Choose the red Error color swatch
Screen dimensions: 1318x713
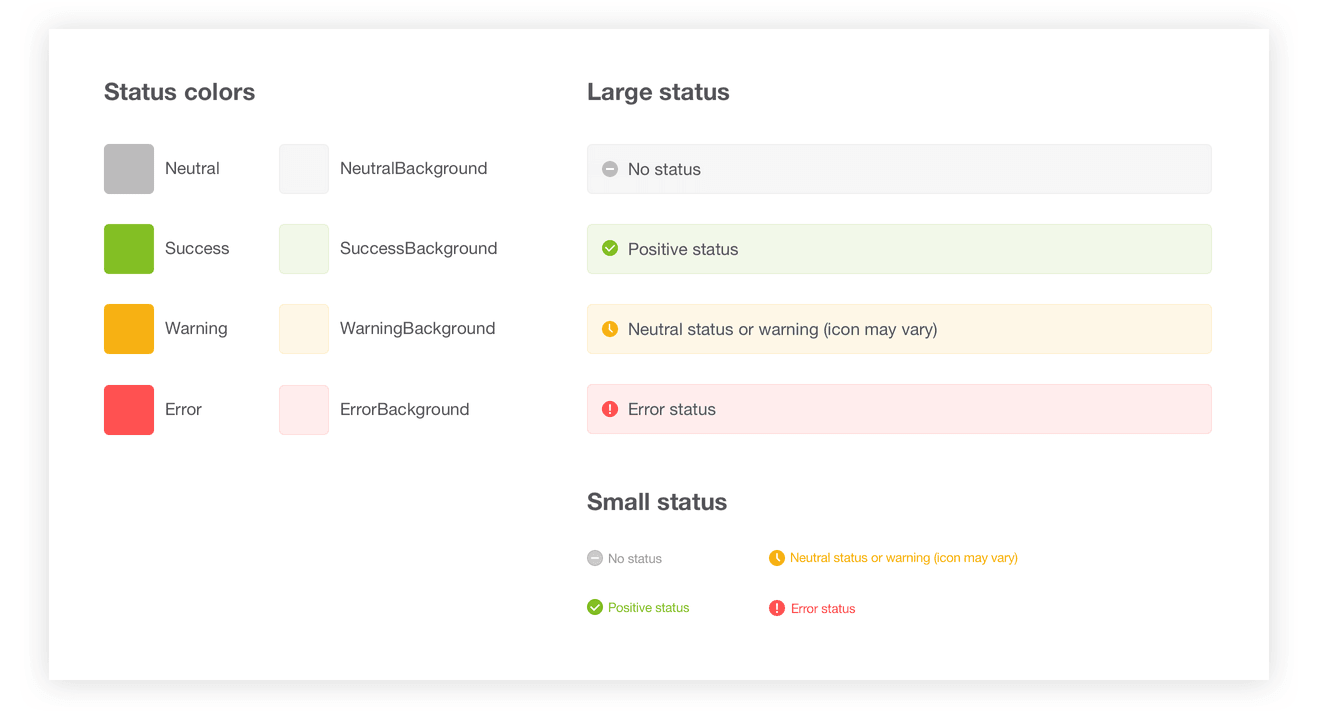click(129, 410)
